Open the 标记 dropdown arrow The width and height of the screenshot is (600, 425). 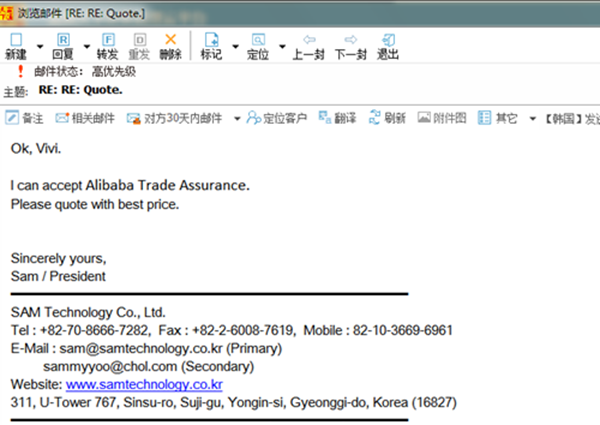[235, 47]
